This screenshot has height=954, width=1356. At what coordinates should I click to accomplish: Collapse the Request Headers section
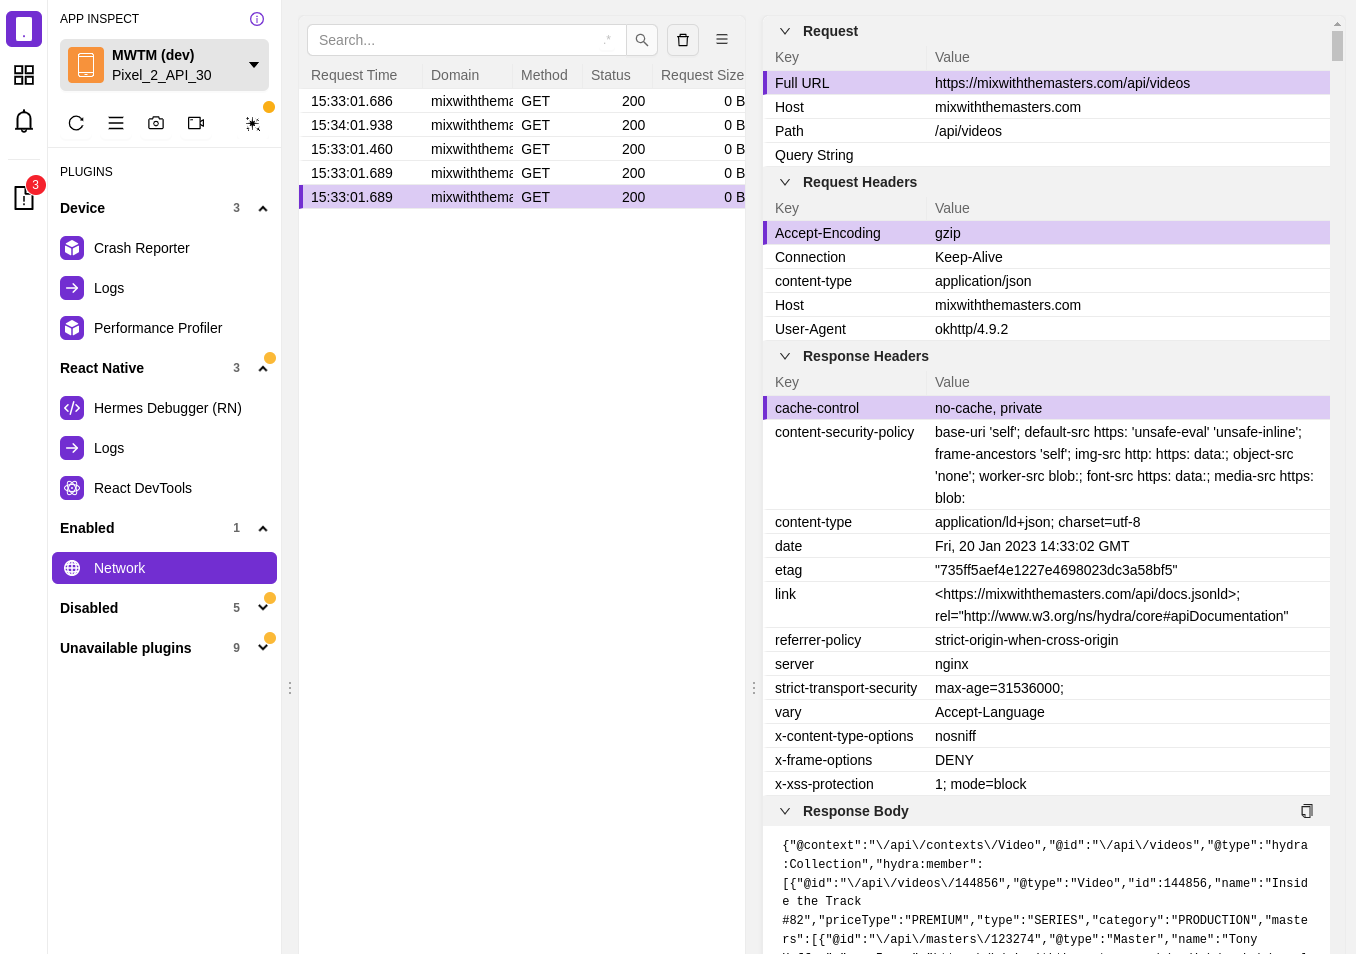point(785,182)
